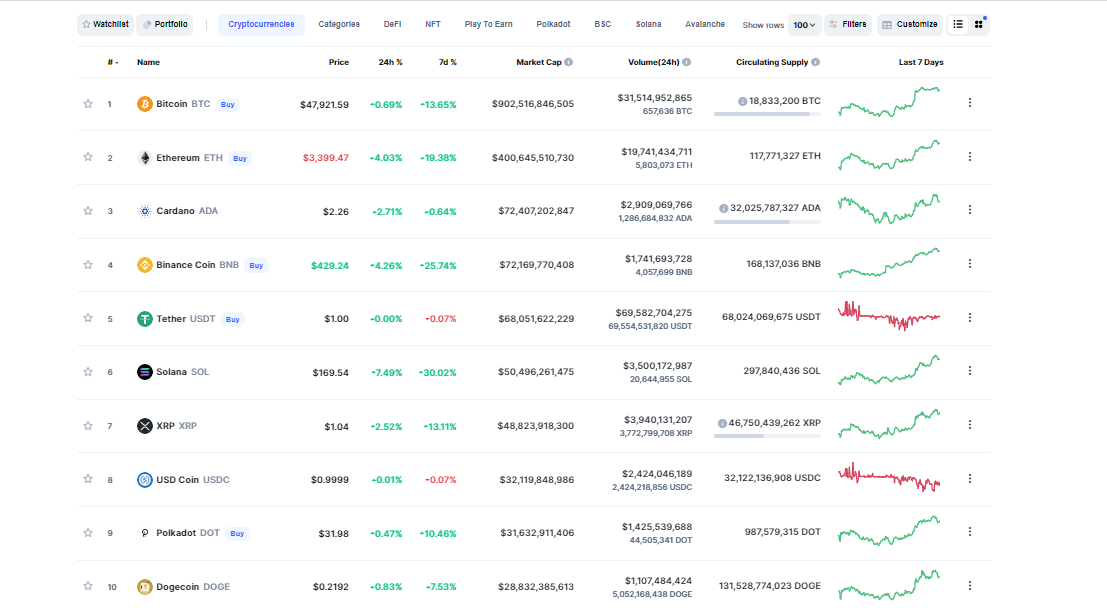This screenshot has height=608, width=1107.
Task: Star Bitcoin to add to watchlist
Action: click(x=88, y=103)
